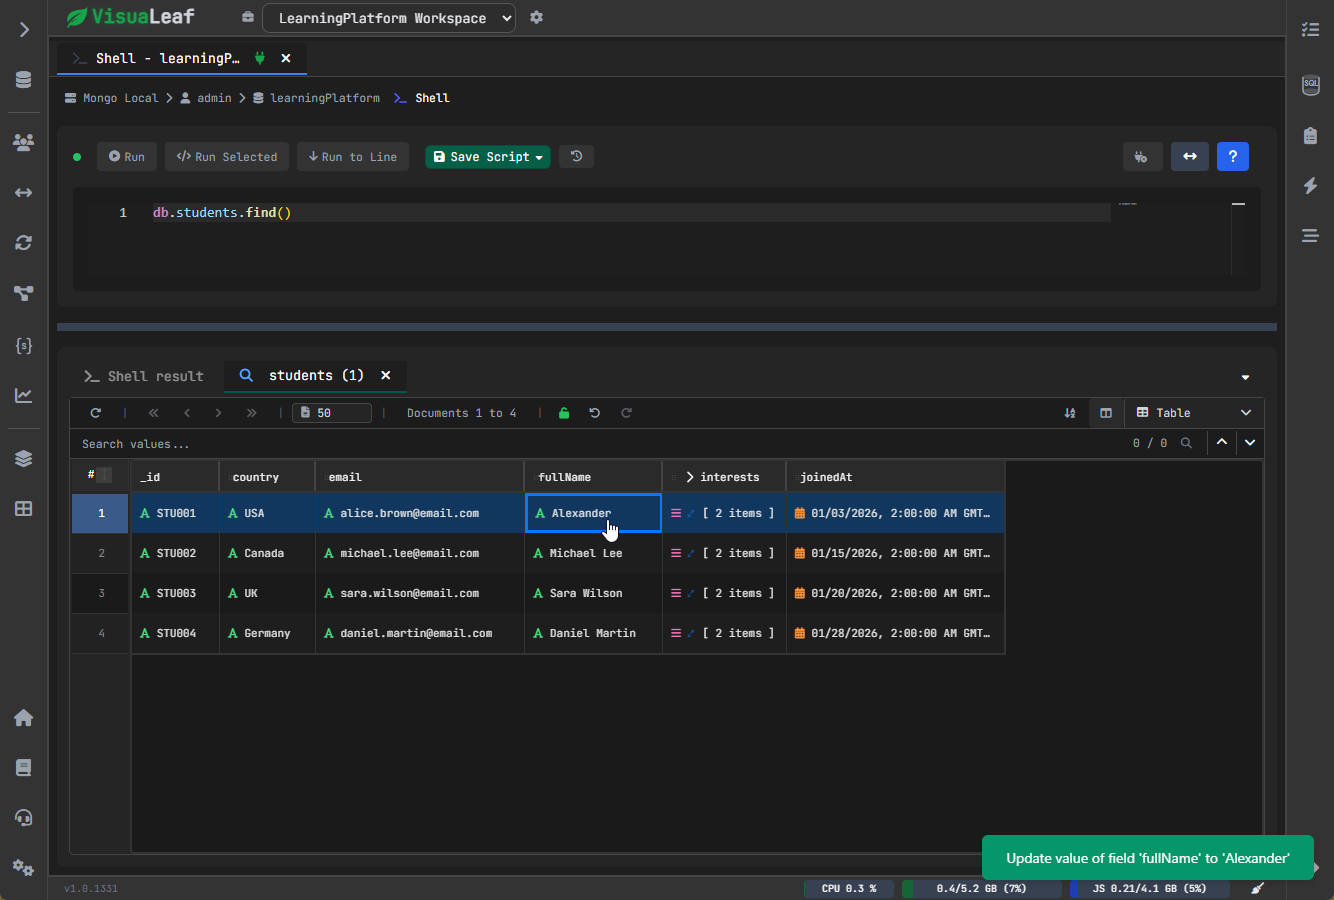Open the users management icon in sidebar
This screenshot has width=1334, height=900.
tap(24, 142)
